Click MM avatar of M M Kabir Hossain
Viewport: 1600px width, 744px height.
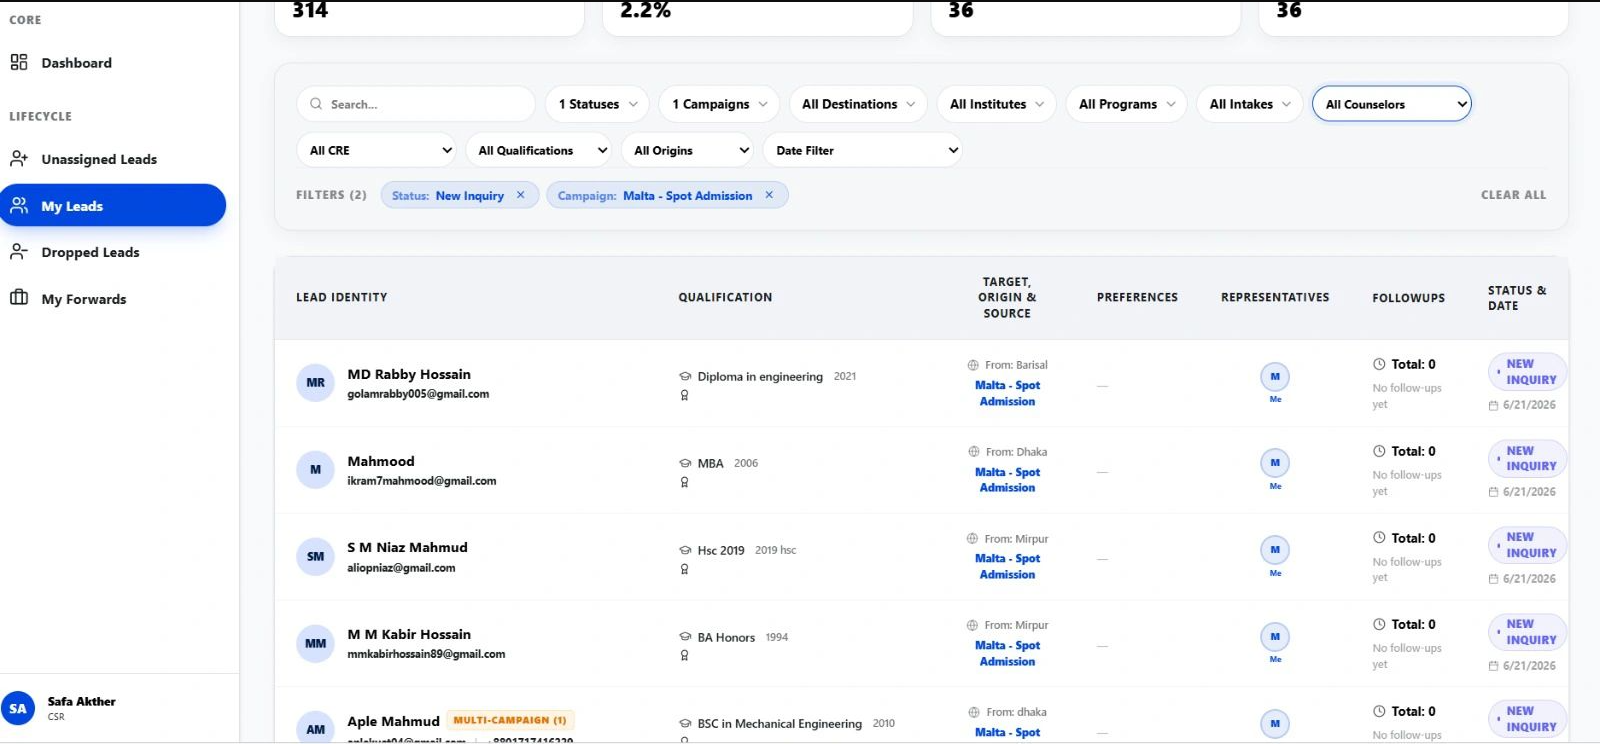(315, 644)
